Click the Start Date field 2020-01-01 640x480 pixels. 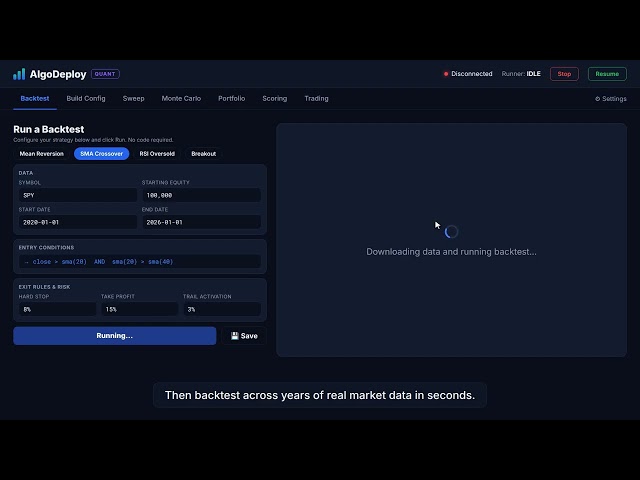click(x=78, y=222)
